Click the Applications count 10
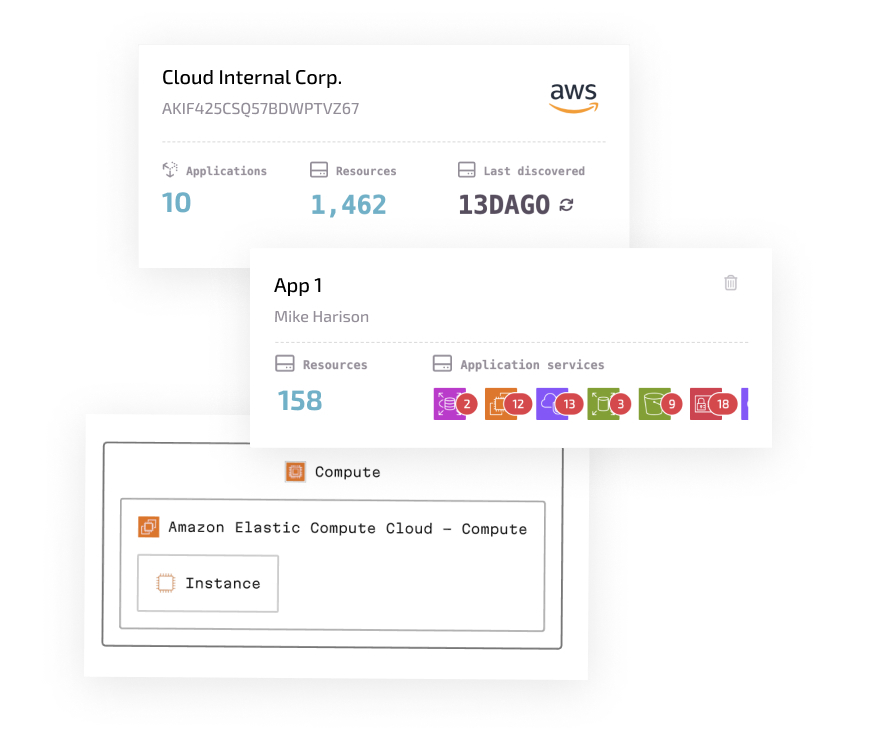This screenshot has height=739, width=870. pyautogui.click(x=176, y=203)
